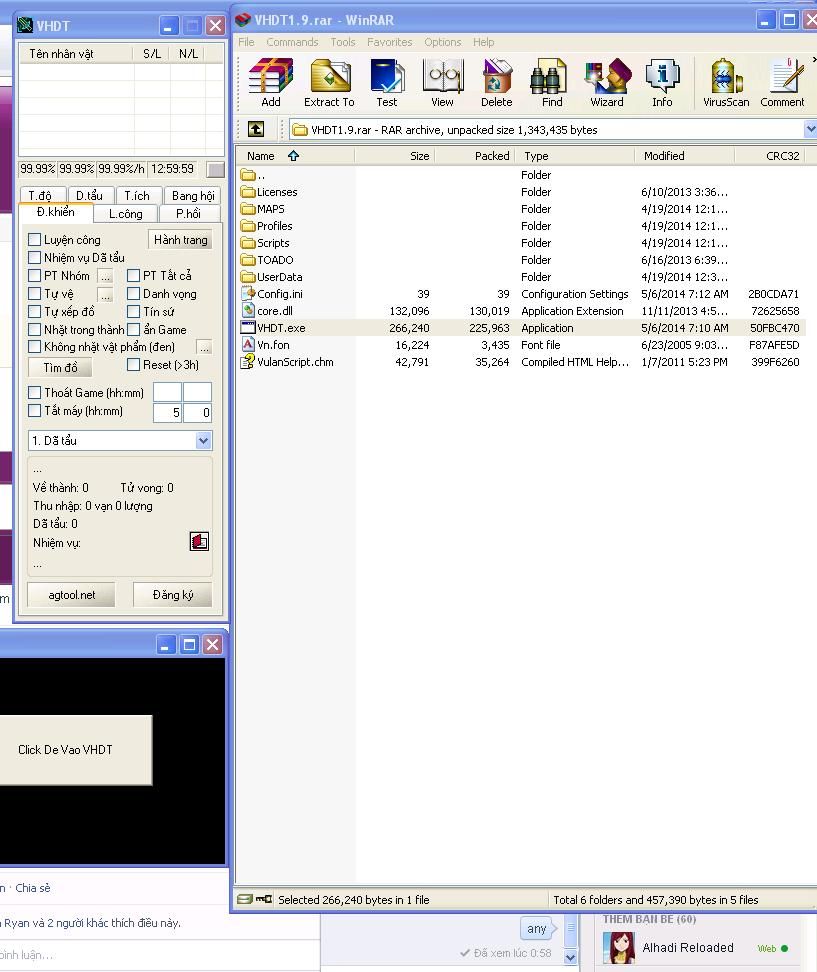This screenshot has width=817, height=972.
Task: Sort by the Size column header
Action: point(394,156)
